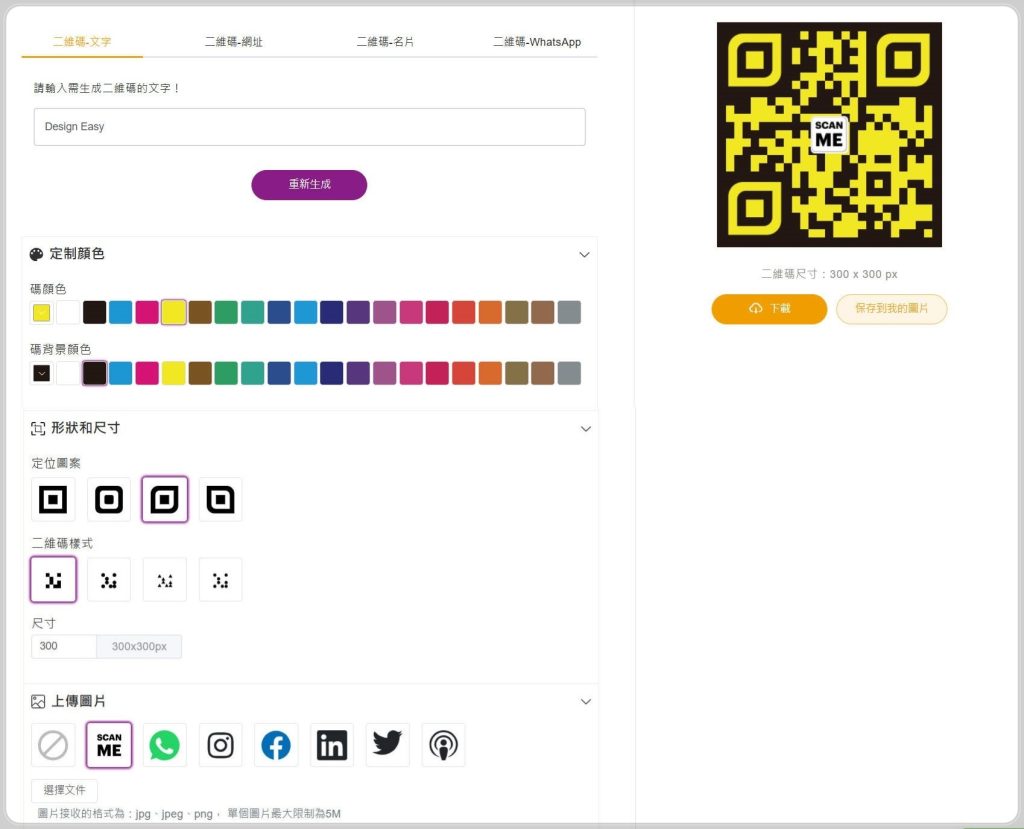This screenshot has width=1024, height=829.
Task: Select the LinkedIn logo for the QR code
Action: (332, 745)
